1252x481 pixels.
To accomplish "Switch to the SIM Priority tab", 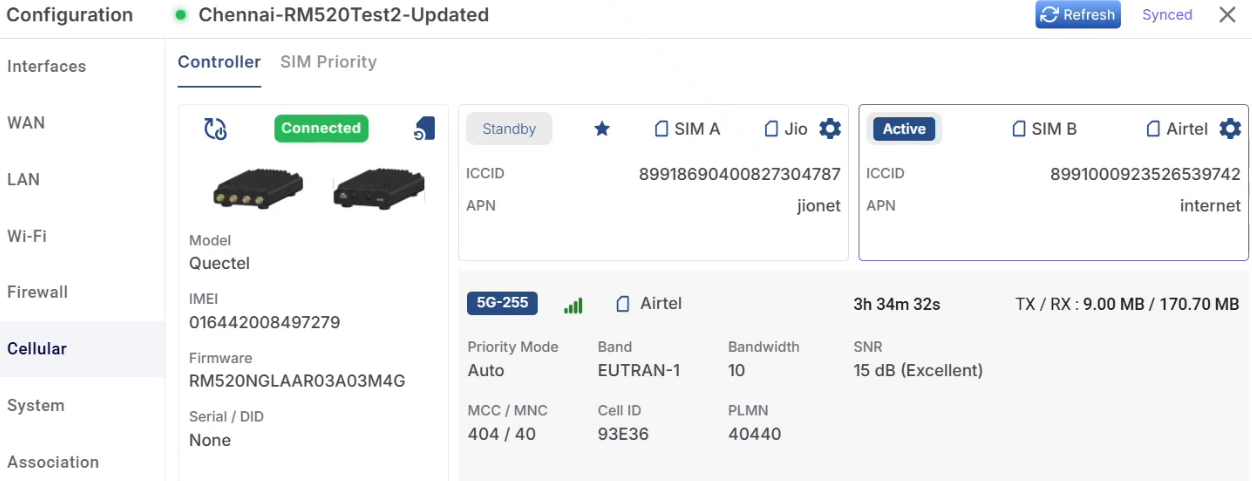I will 328,62.
